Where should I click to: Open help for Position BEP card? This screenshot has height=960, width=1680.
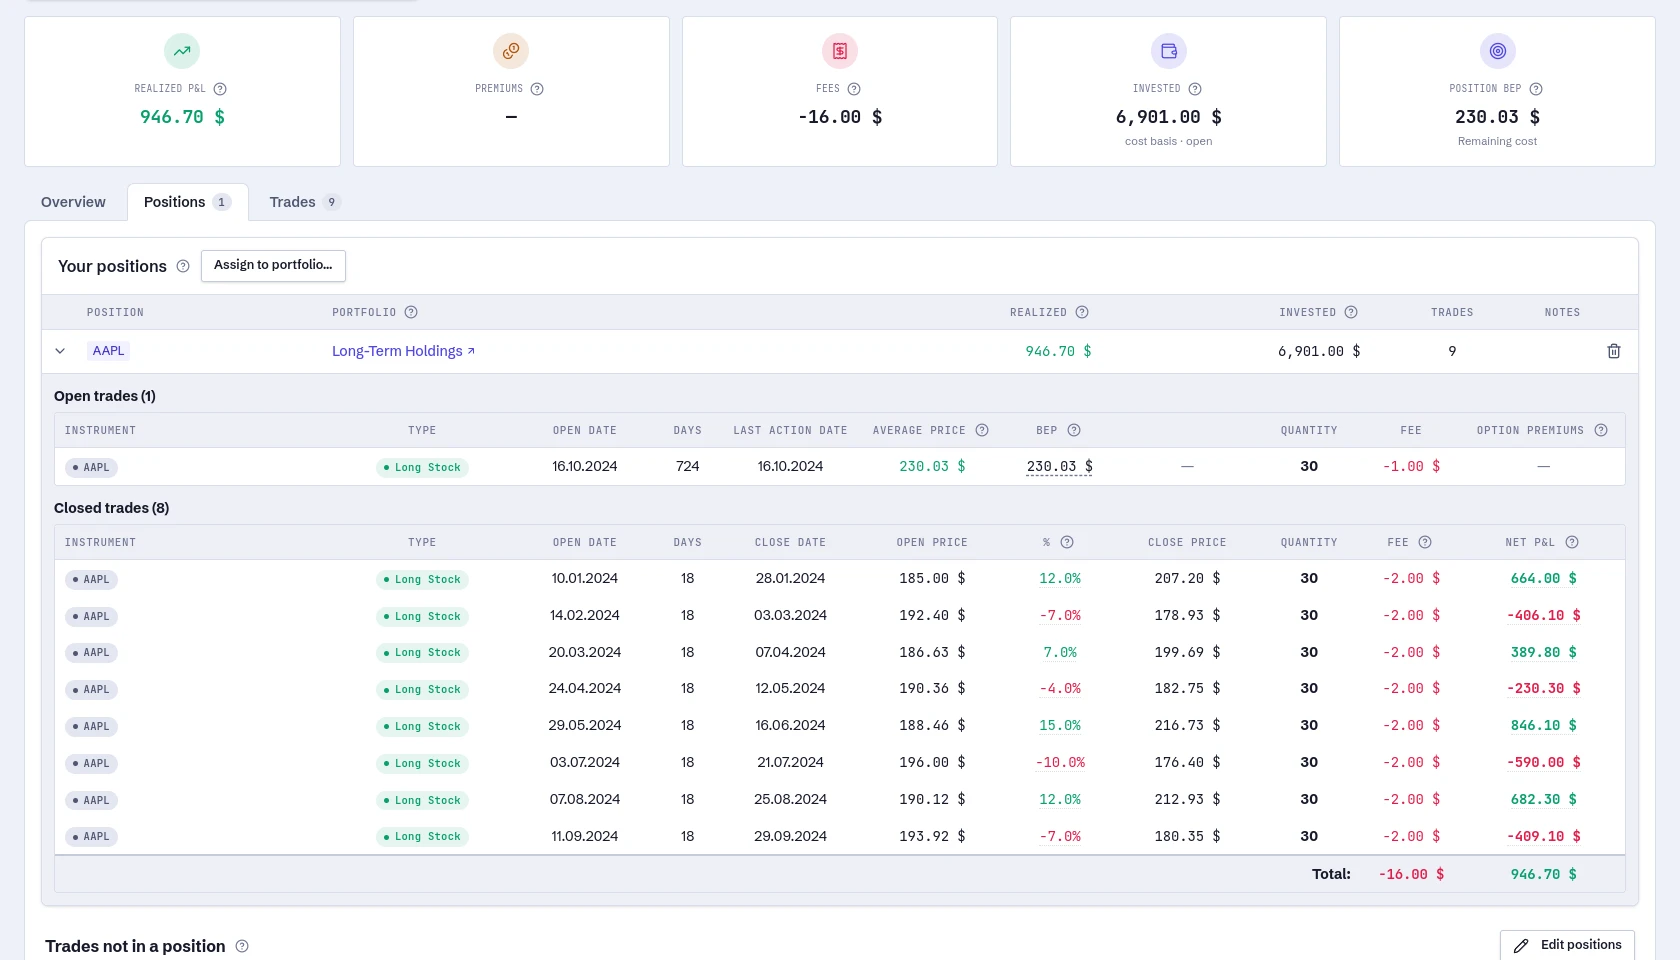pyautogui.click(x=1536, y=89)
